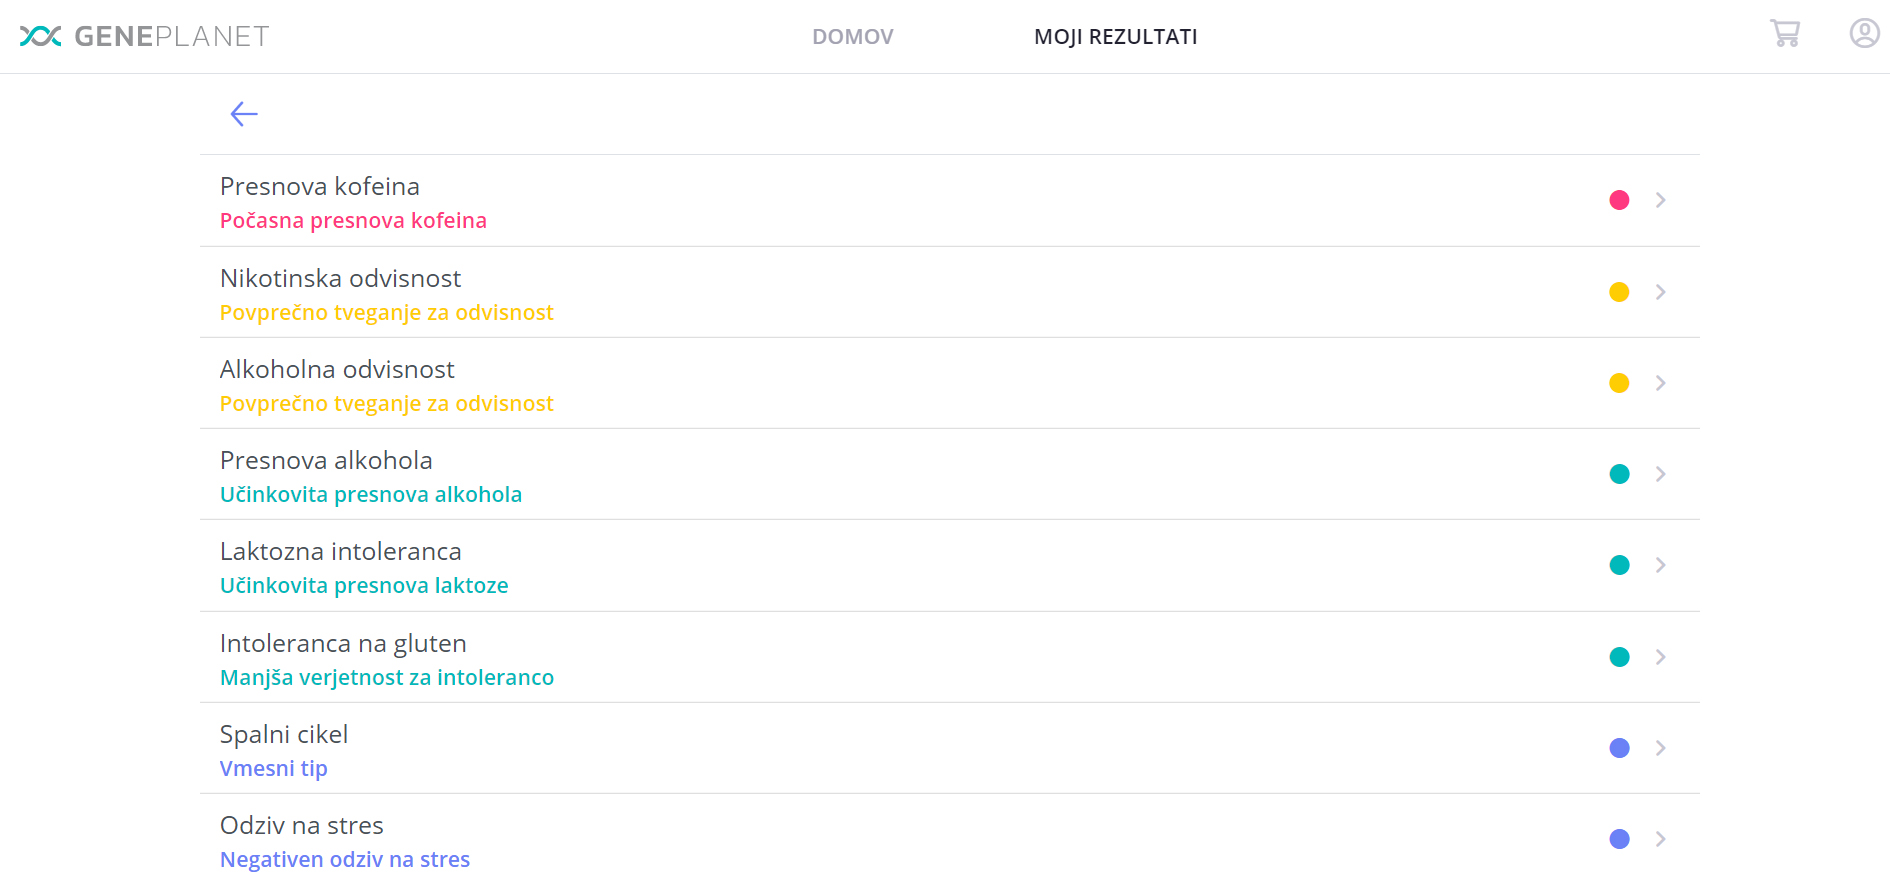Click the red dot for Presnova kofeina

pos(1619,200)
